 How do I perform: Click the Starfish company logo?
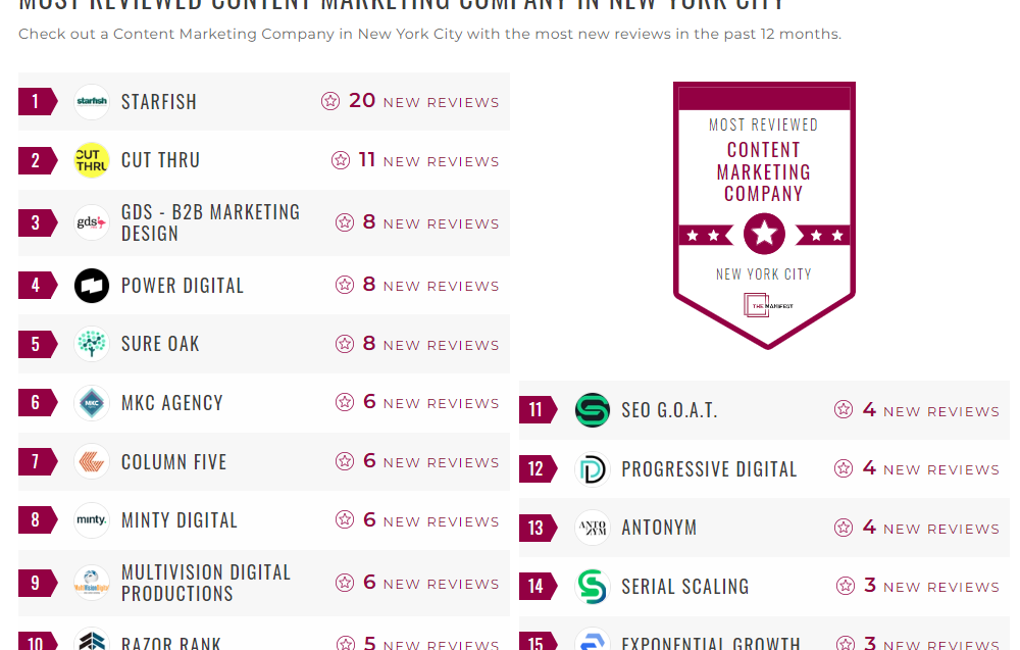coord(92,102)
